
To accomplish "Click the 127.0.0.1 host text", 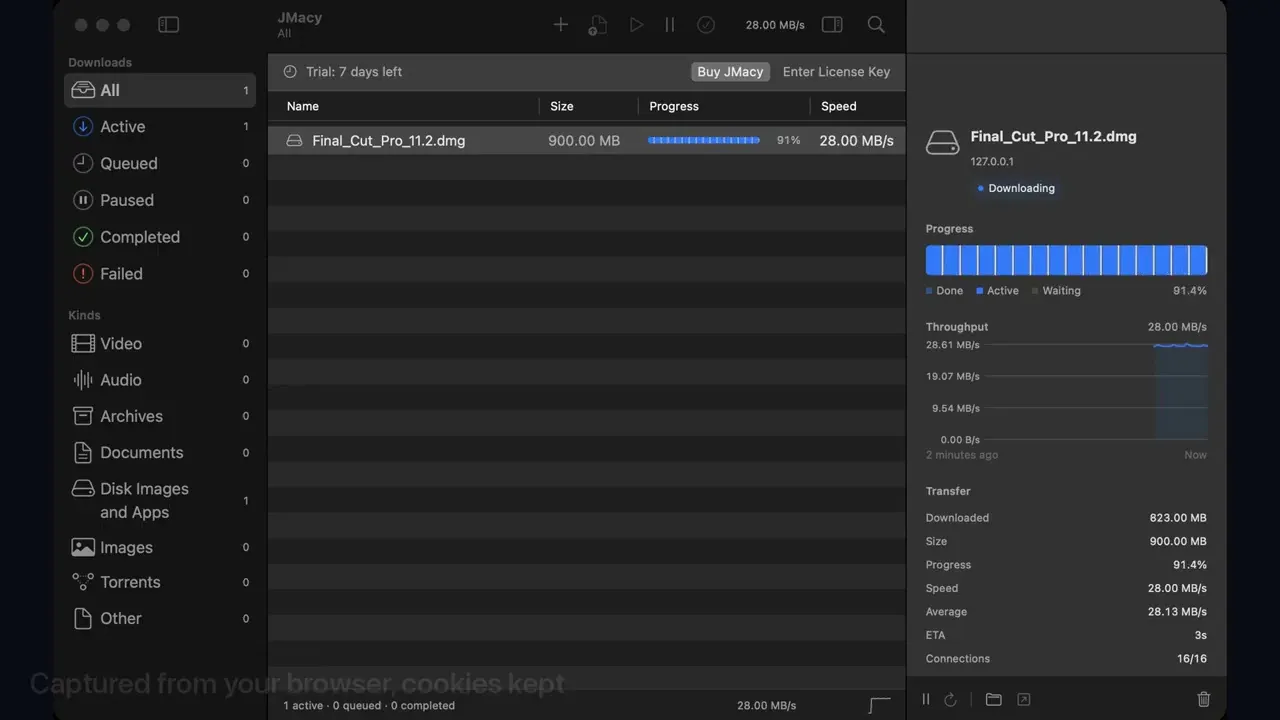I will (x=992, y=161).
